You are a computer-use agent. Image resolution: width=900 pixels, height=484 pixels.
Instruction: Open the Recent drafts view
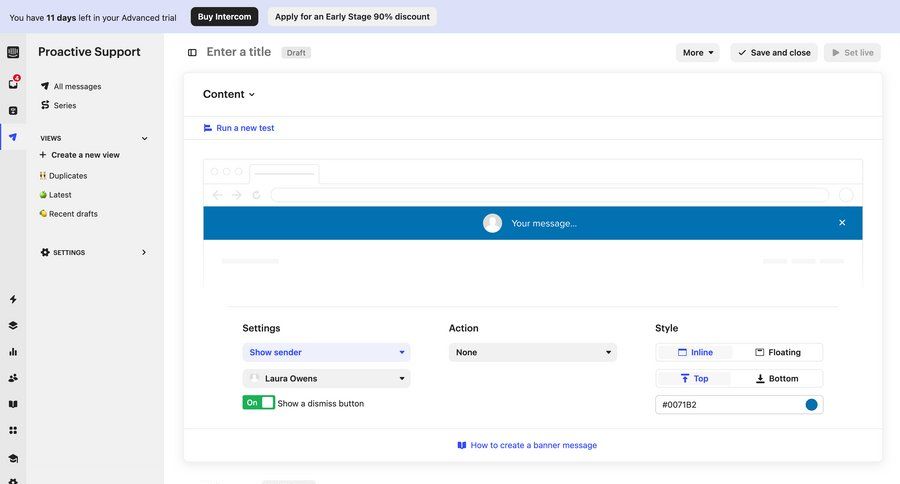tap(68, 214)
